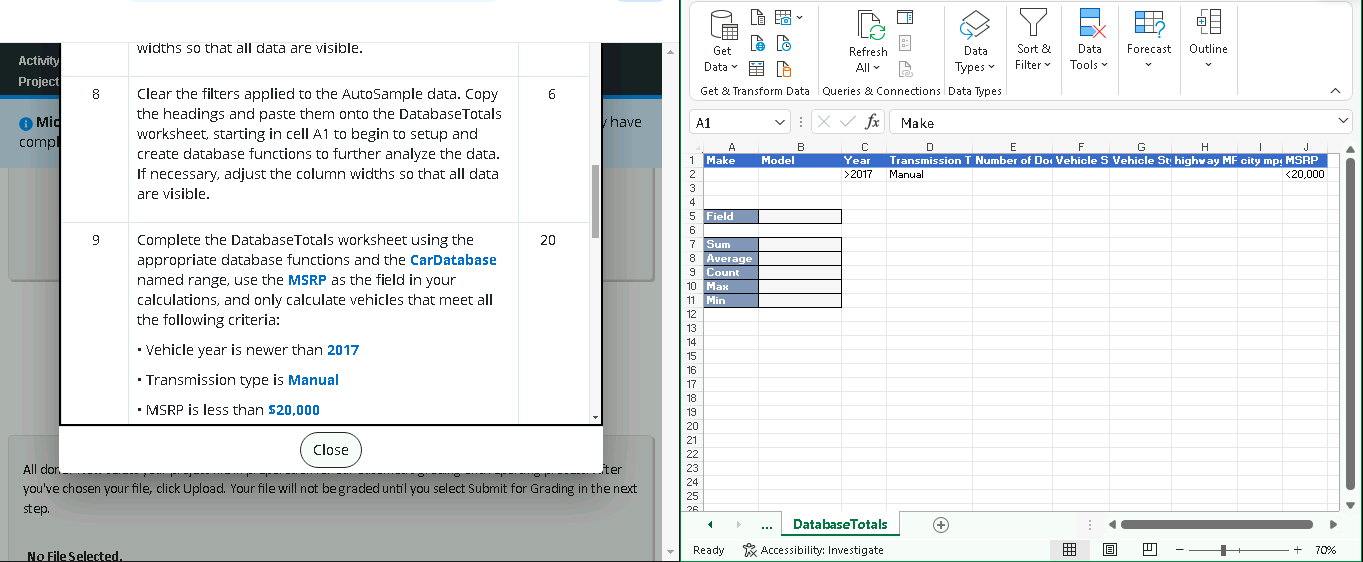Screen dimensions: 1363x562
Task: Select the cell containing Manual
Action: point(929,174)
